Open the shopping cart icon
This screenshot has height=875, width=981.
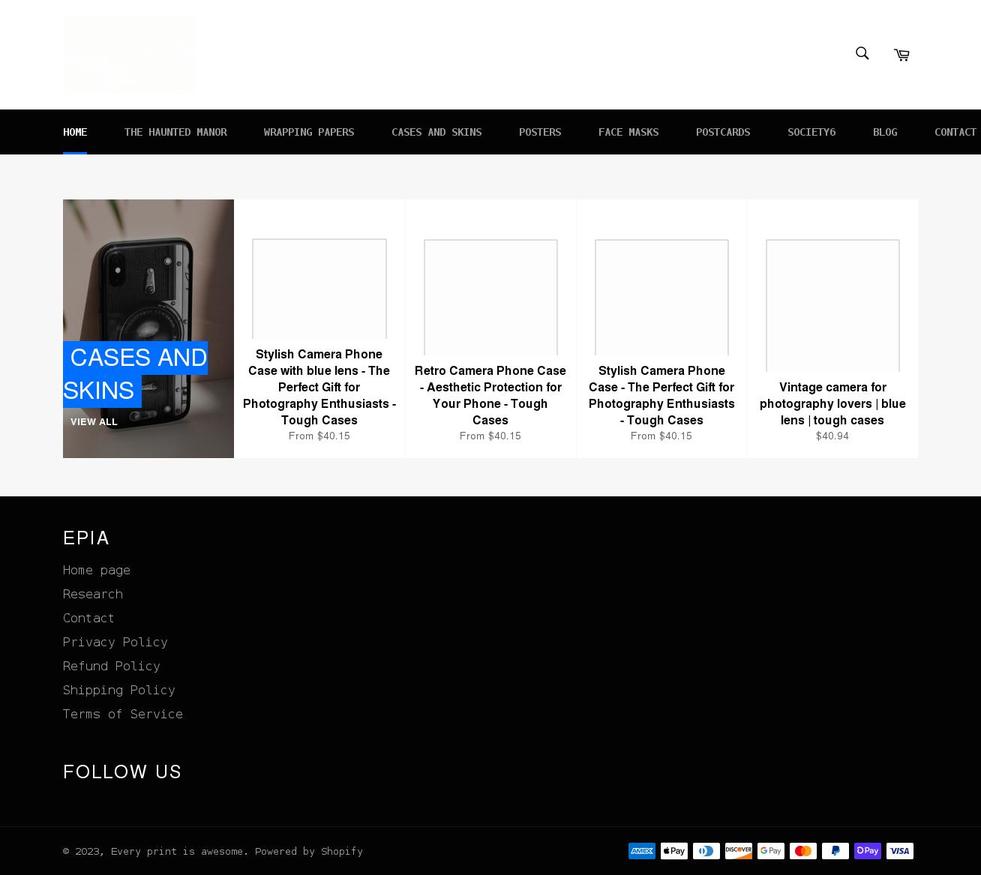coord(901,54)
